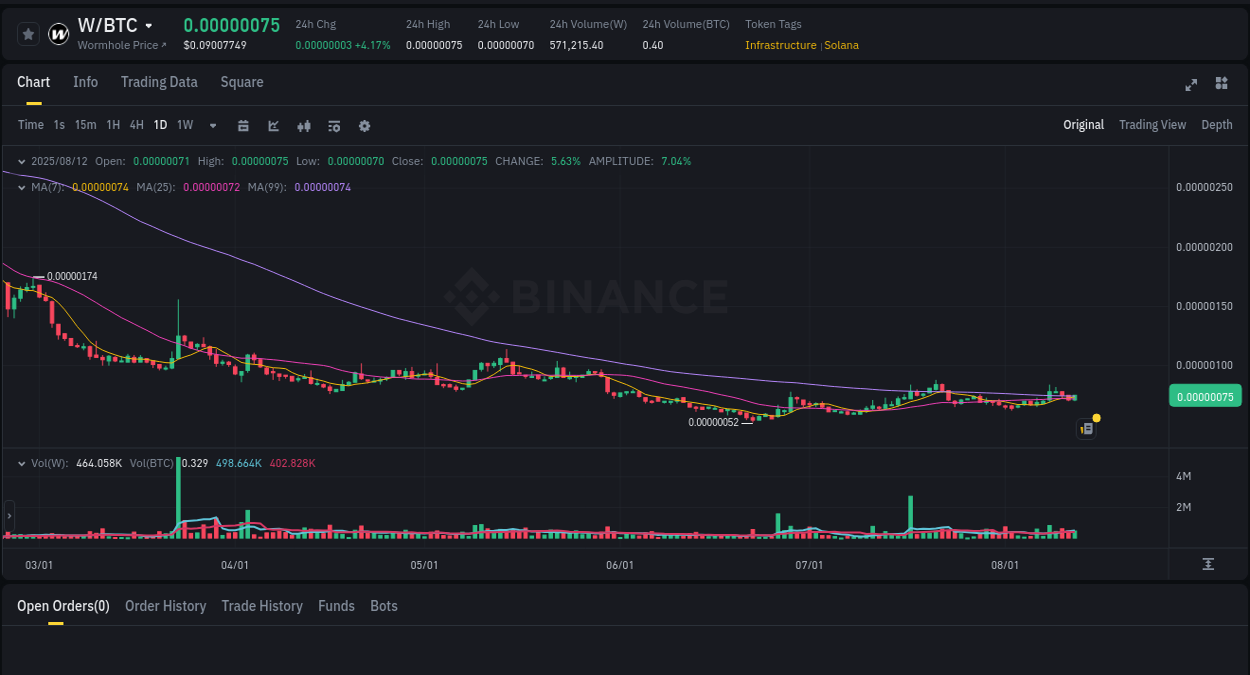
Task: Click the AMPLITUDE 7.04% value
Action: 676,161
